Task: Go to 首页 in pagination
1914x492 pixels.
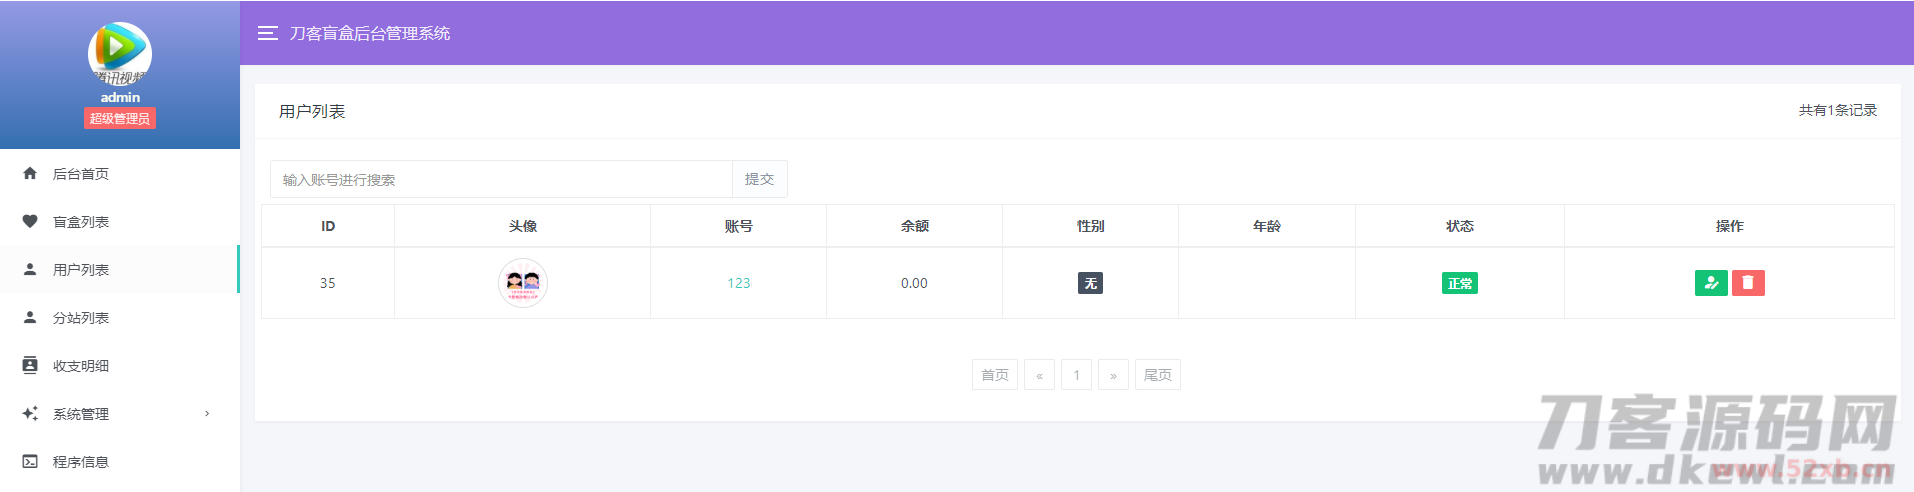Action: click(x=994, y=375)
